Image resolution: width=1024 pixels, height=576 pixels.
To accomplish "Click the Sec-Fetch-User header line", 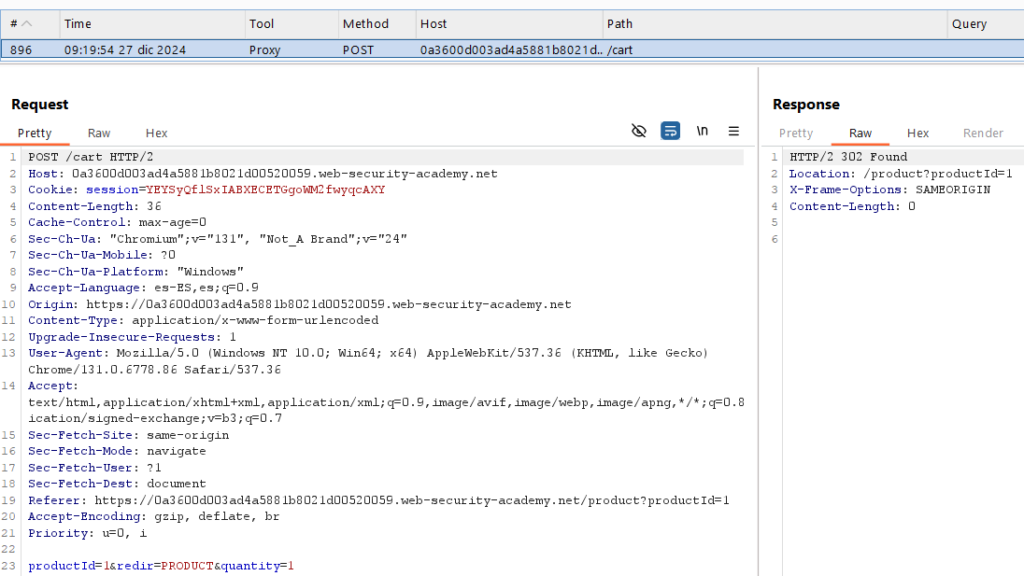I will [x=95, y=468].
